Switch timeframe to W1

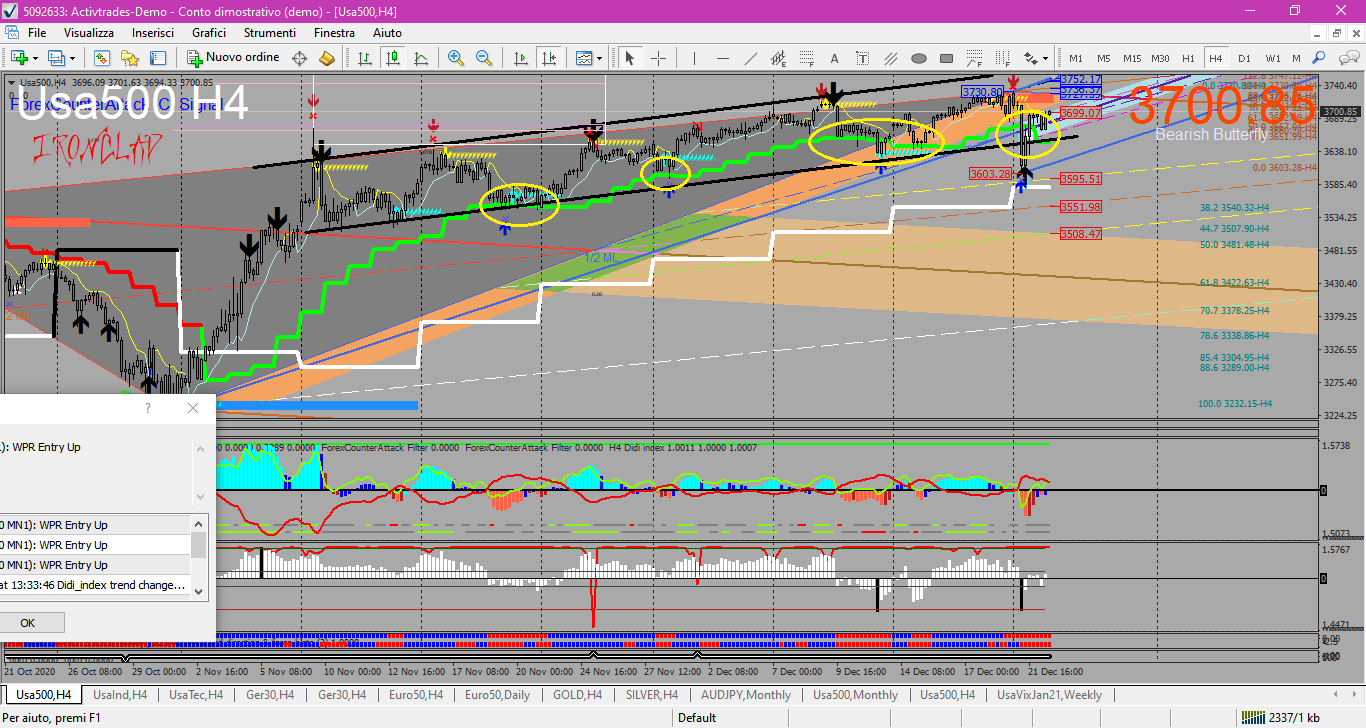(x=1272, y=58)
